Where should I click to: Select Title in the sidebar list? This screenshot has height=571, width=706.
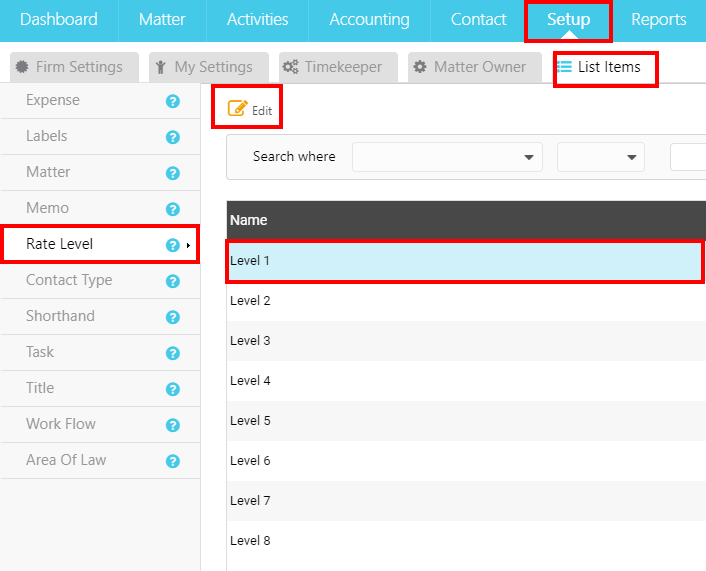[100, 389]
